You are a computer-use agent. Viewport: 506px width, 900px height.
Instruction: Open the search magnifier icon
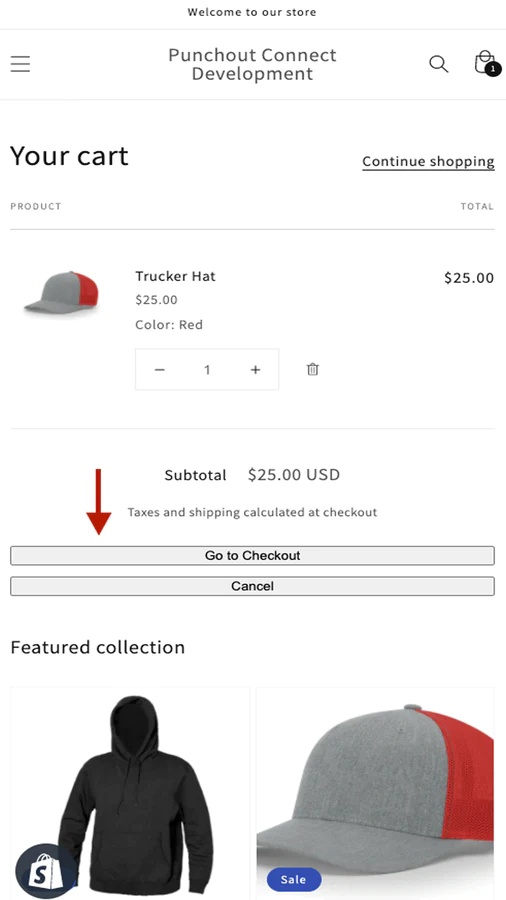pos(438,64)
